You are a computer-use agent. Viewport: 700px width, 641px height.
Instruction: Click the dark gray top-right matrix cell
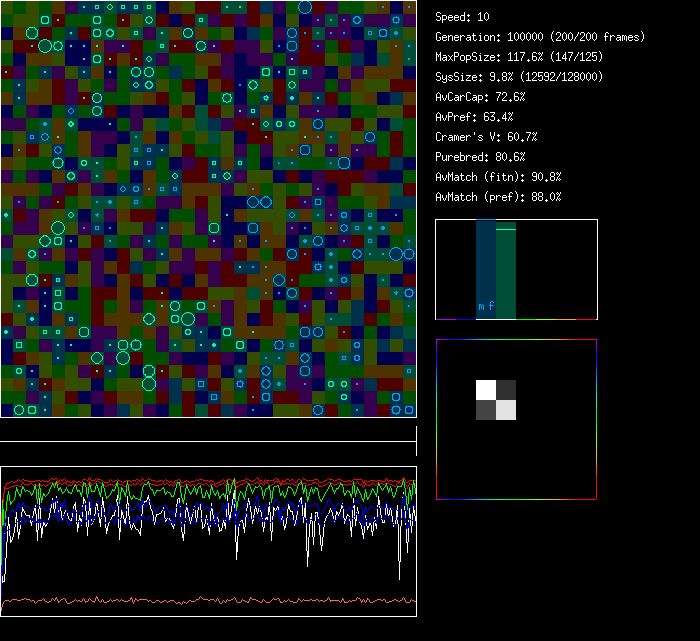click(506, 390)
